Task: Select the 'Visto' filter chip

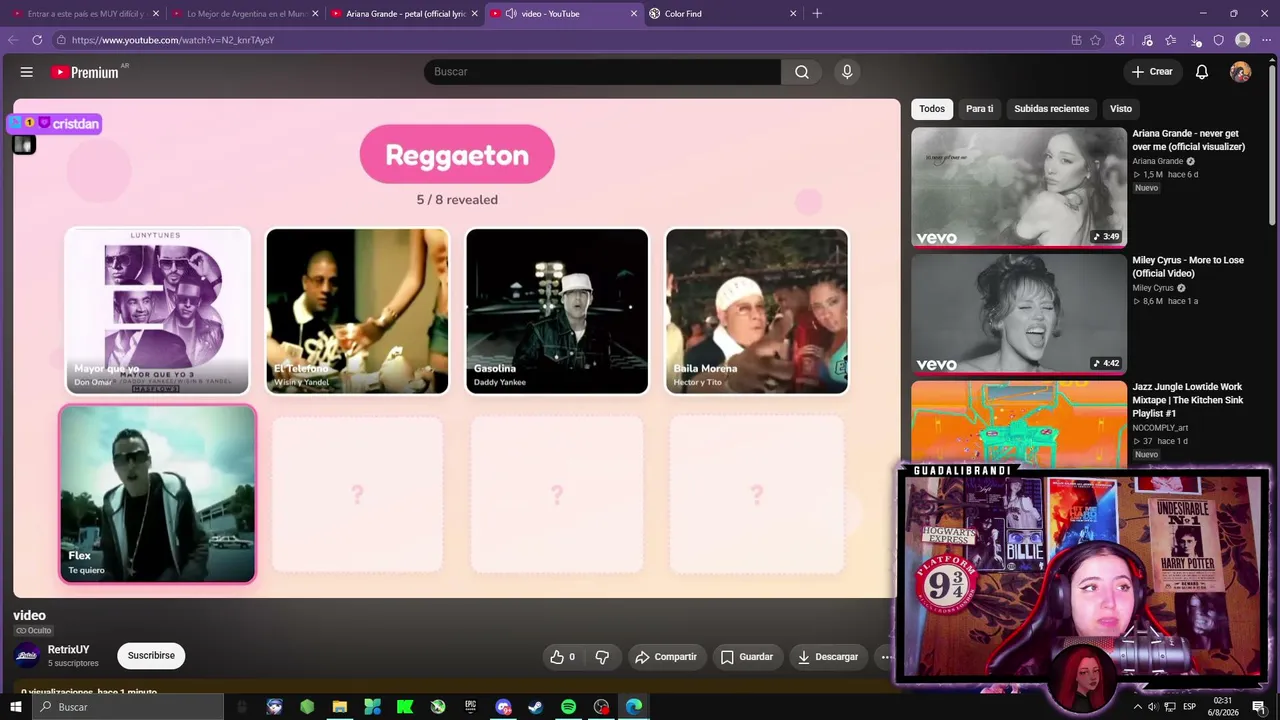Action: click(1121, 109)
